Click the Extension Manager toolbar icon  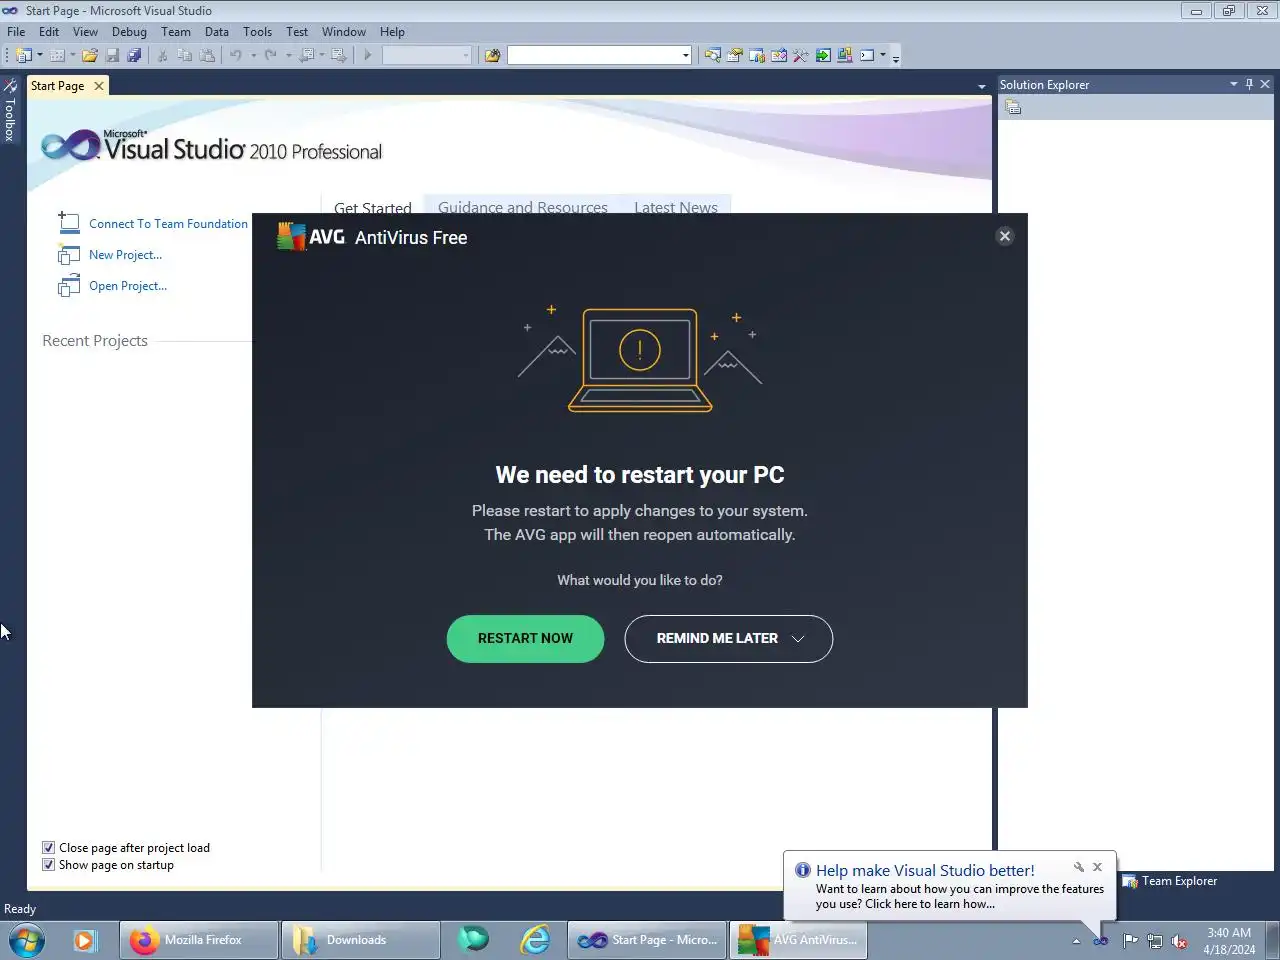point(845,55)
